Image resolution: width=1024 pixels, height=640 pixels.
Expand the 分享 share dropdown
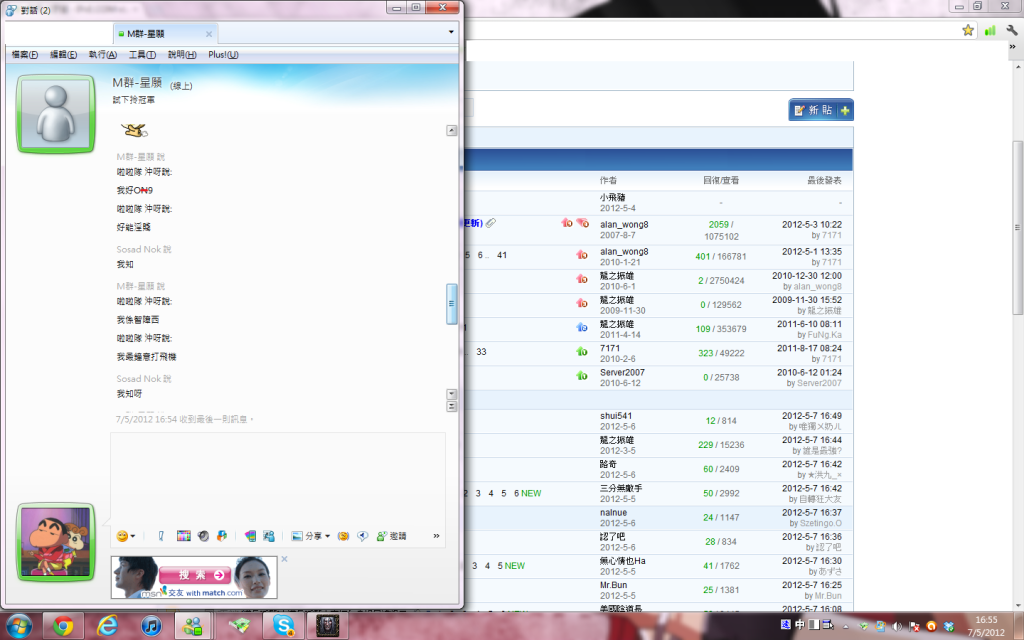tap(311, 536)
